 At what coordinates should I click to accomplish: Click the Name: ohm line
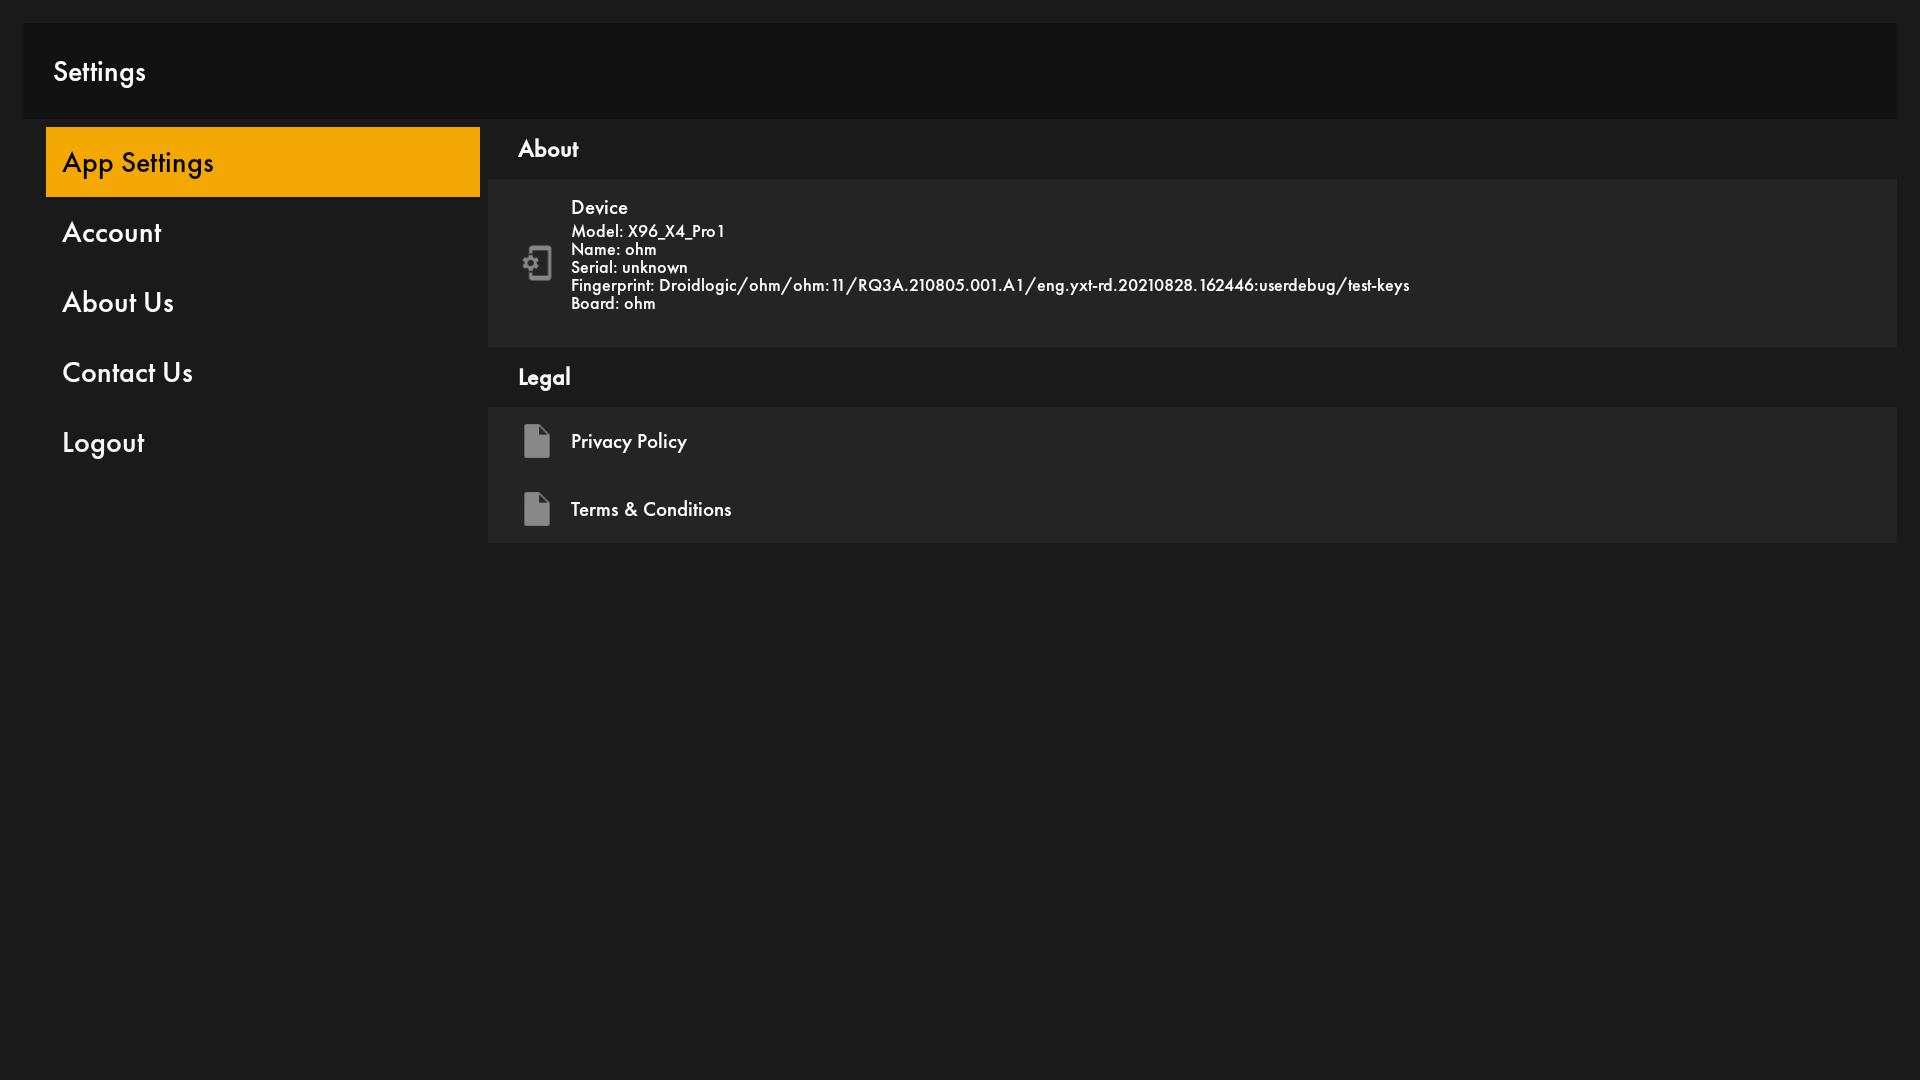pyautogui.click(x=613, y=250)
